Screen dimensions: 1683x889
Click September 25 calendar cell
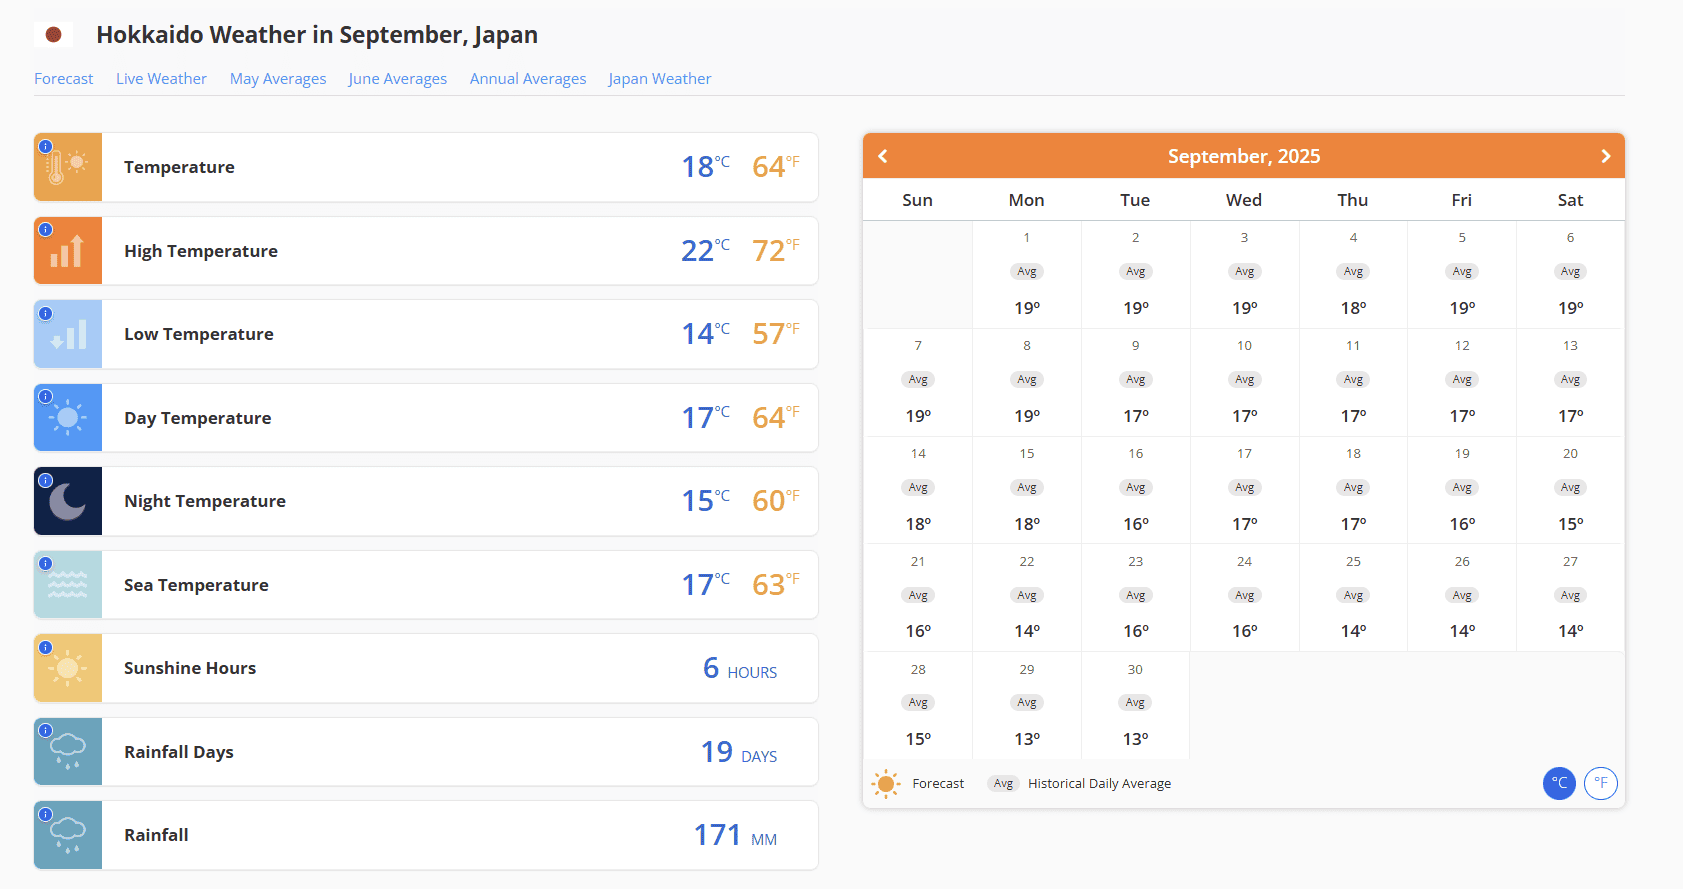click(x=1353, y=599)
